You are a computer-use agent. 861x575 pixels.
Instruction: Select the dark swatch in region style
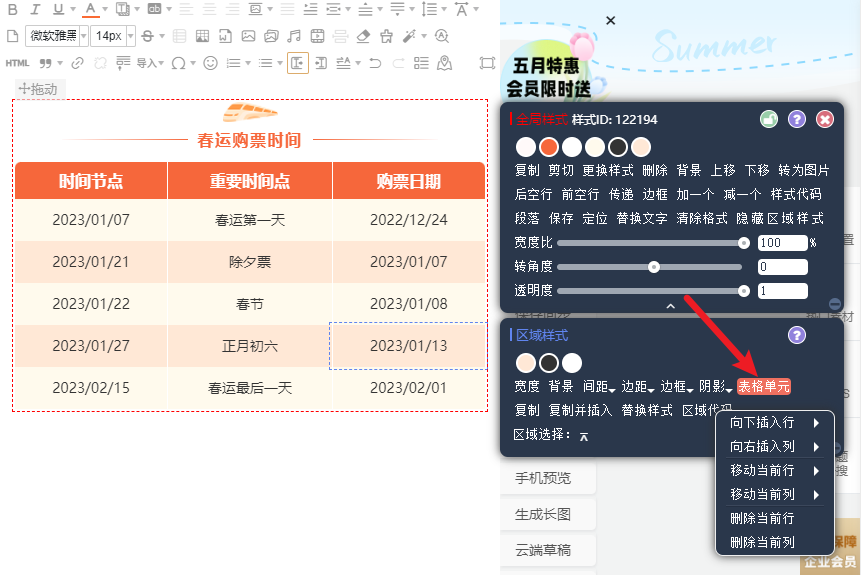click(549, 363)
